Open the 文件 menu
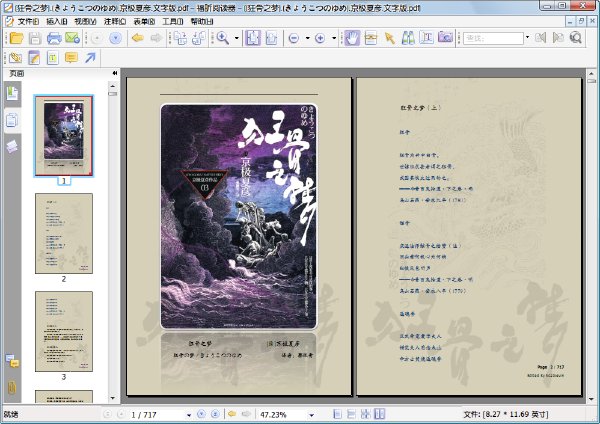600x424 pixels. [28, 21]
